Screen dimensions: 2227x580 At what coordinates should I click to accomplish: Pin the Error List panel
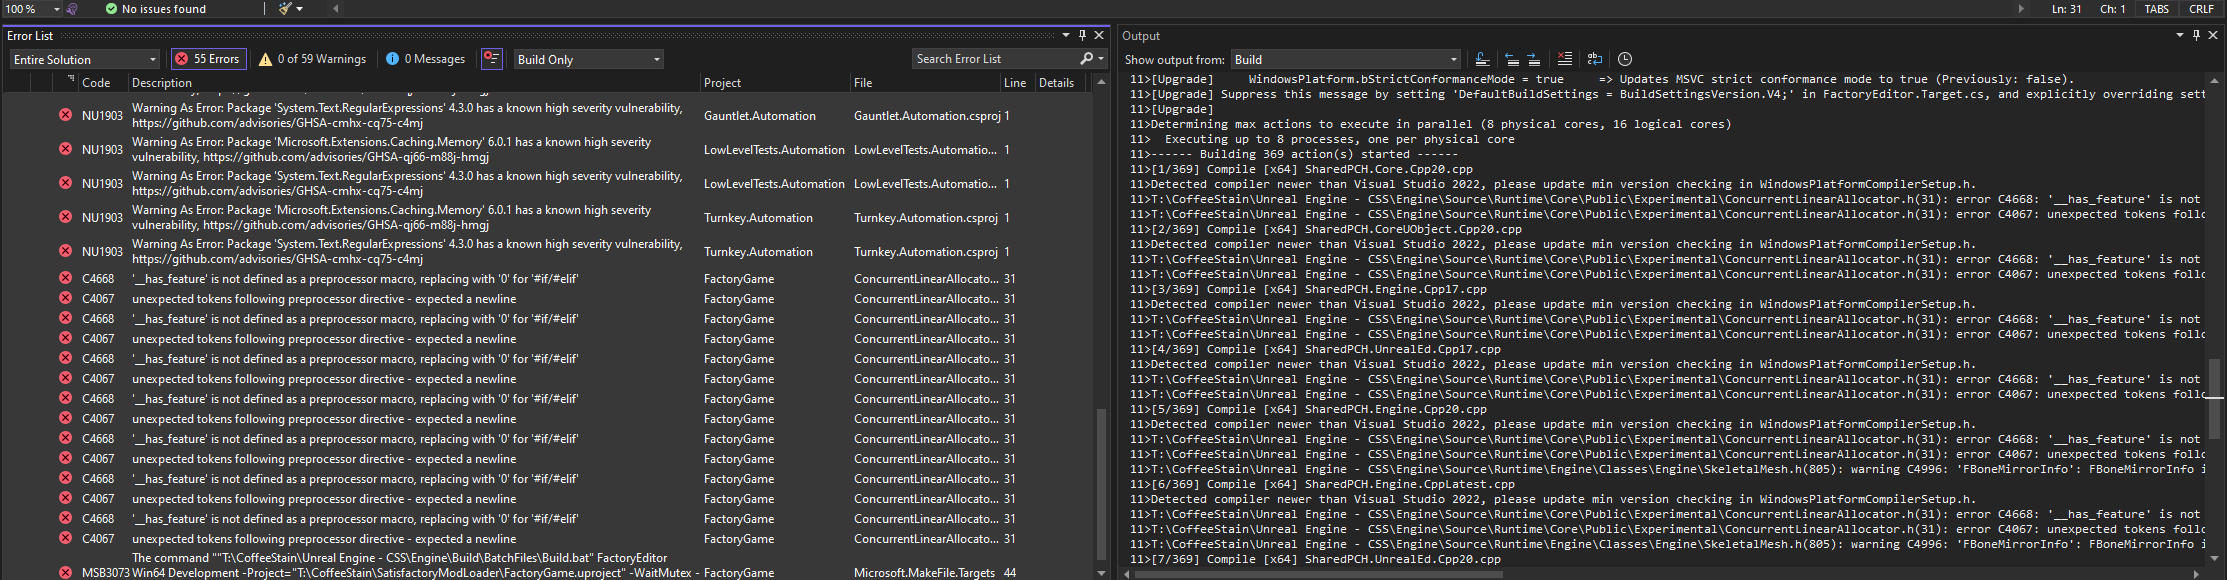pos(1082,35)
